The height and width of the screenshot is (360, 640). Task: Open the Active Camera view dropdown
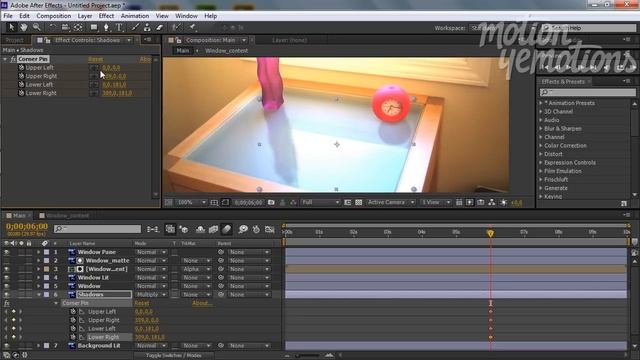391,202
